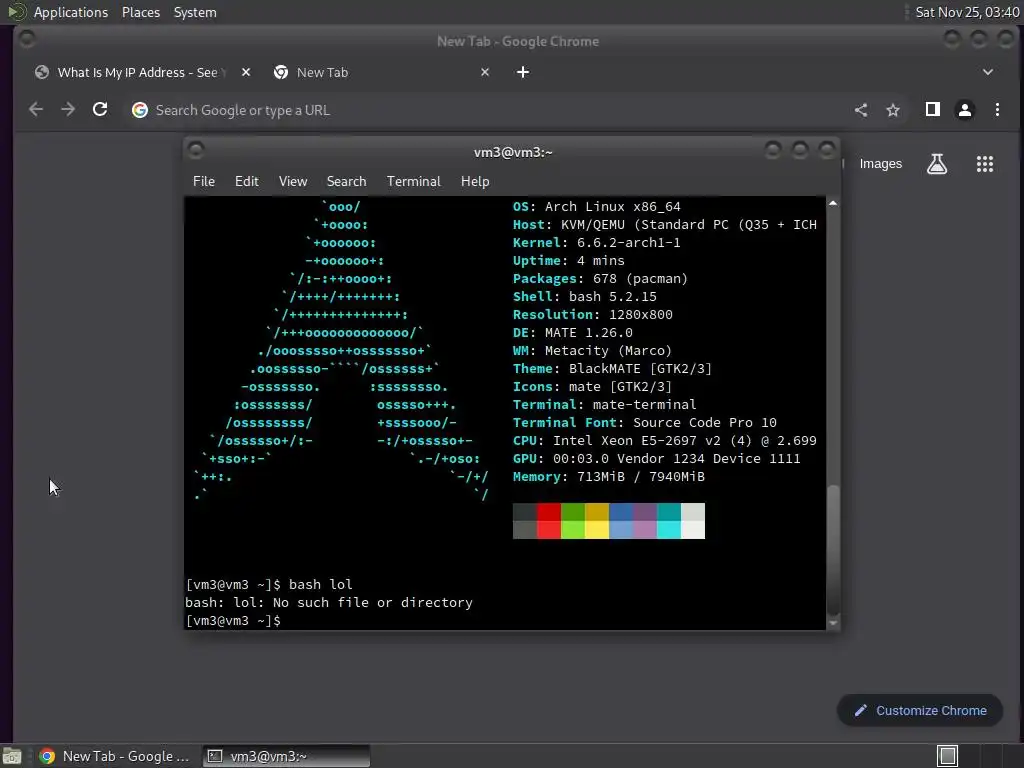
Task: Click terminal scrollbar up arrow
Action: [833, 203]
